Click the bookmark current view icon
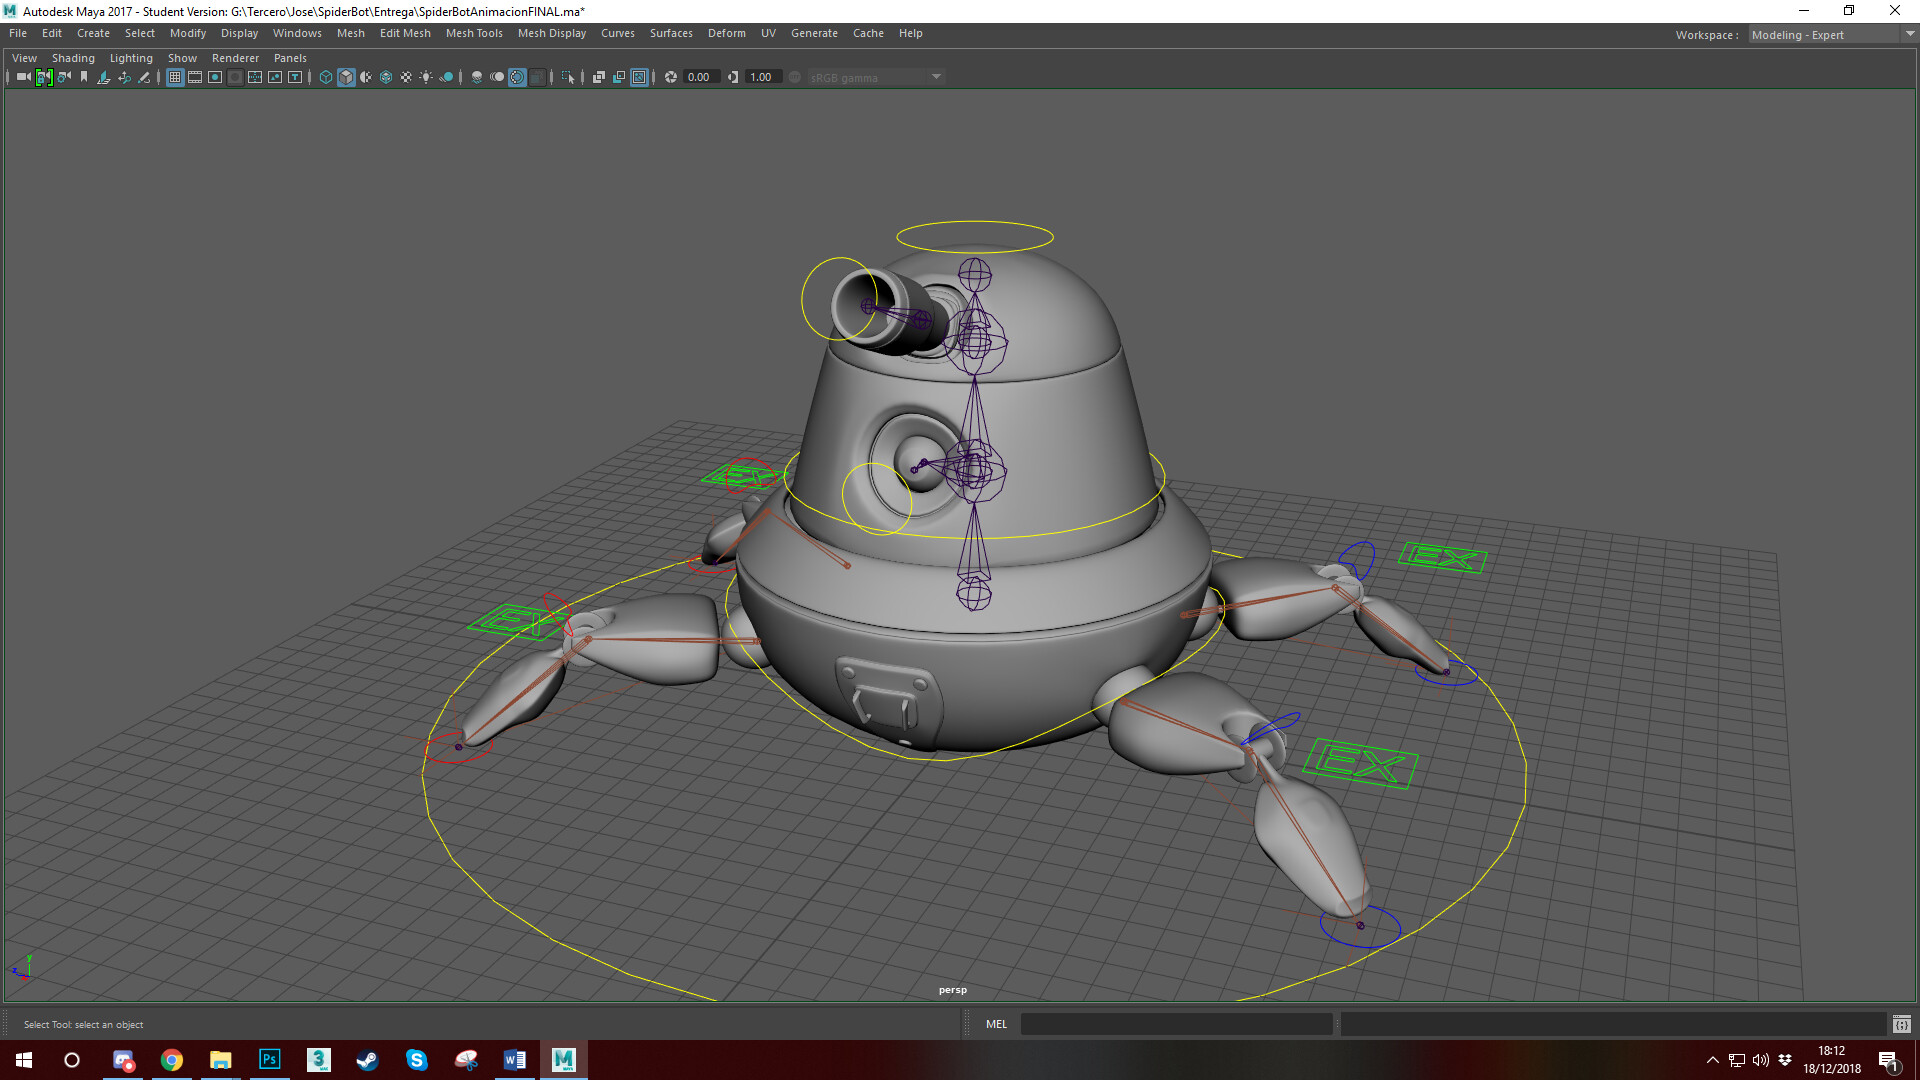Screen dimensions: 1920x1080 point(83,77)
